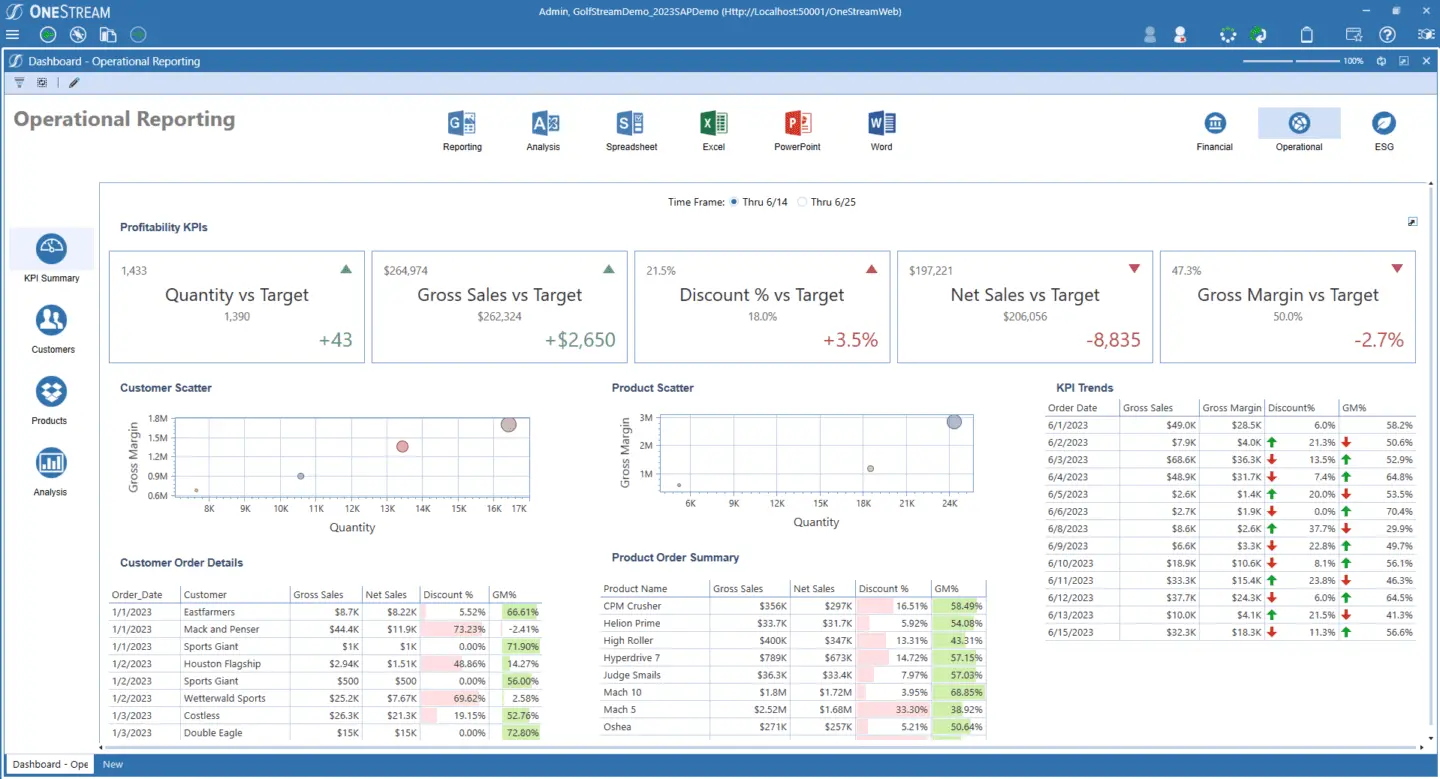
Task: Click the user profile icon in top bar
Action: 1150,35
